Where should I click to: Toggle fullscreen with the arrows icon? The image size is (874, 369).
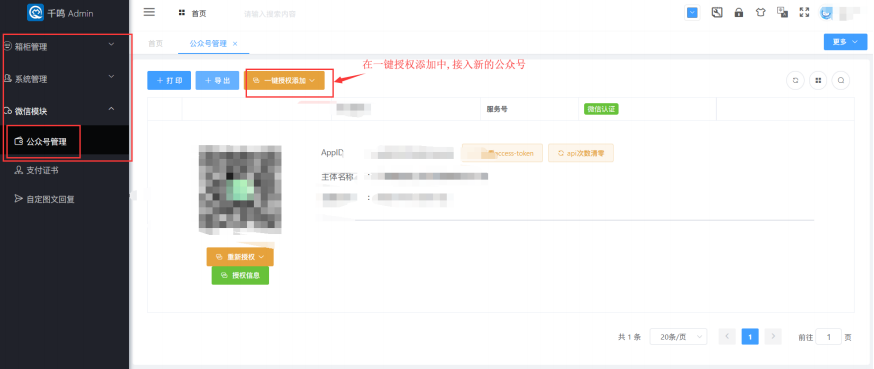tap(804, 12)
